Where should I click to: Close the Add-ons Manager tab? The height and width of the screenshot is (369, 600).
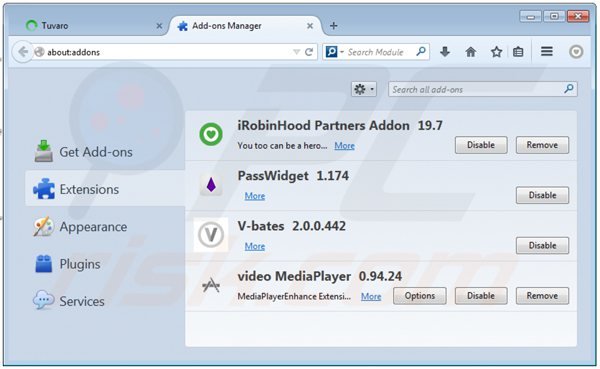pyautogui.click(x=310, y=26)
